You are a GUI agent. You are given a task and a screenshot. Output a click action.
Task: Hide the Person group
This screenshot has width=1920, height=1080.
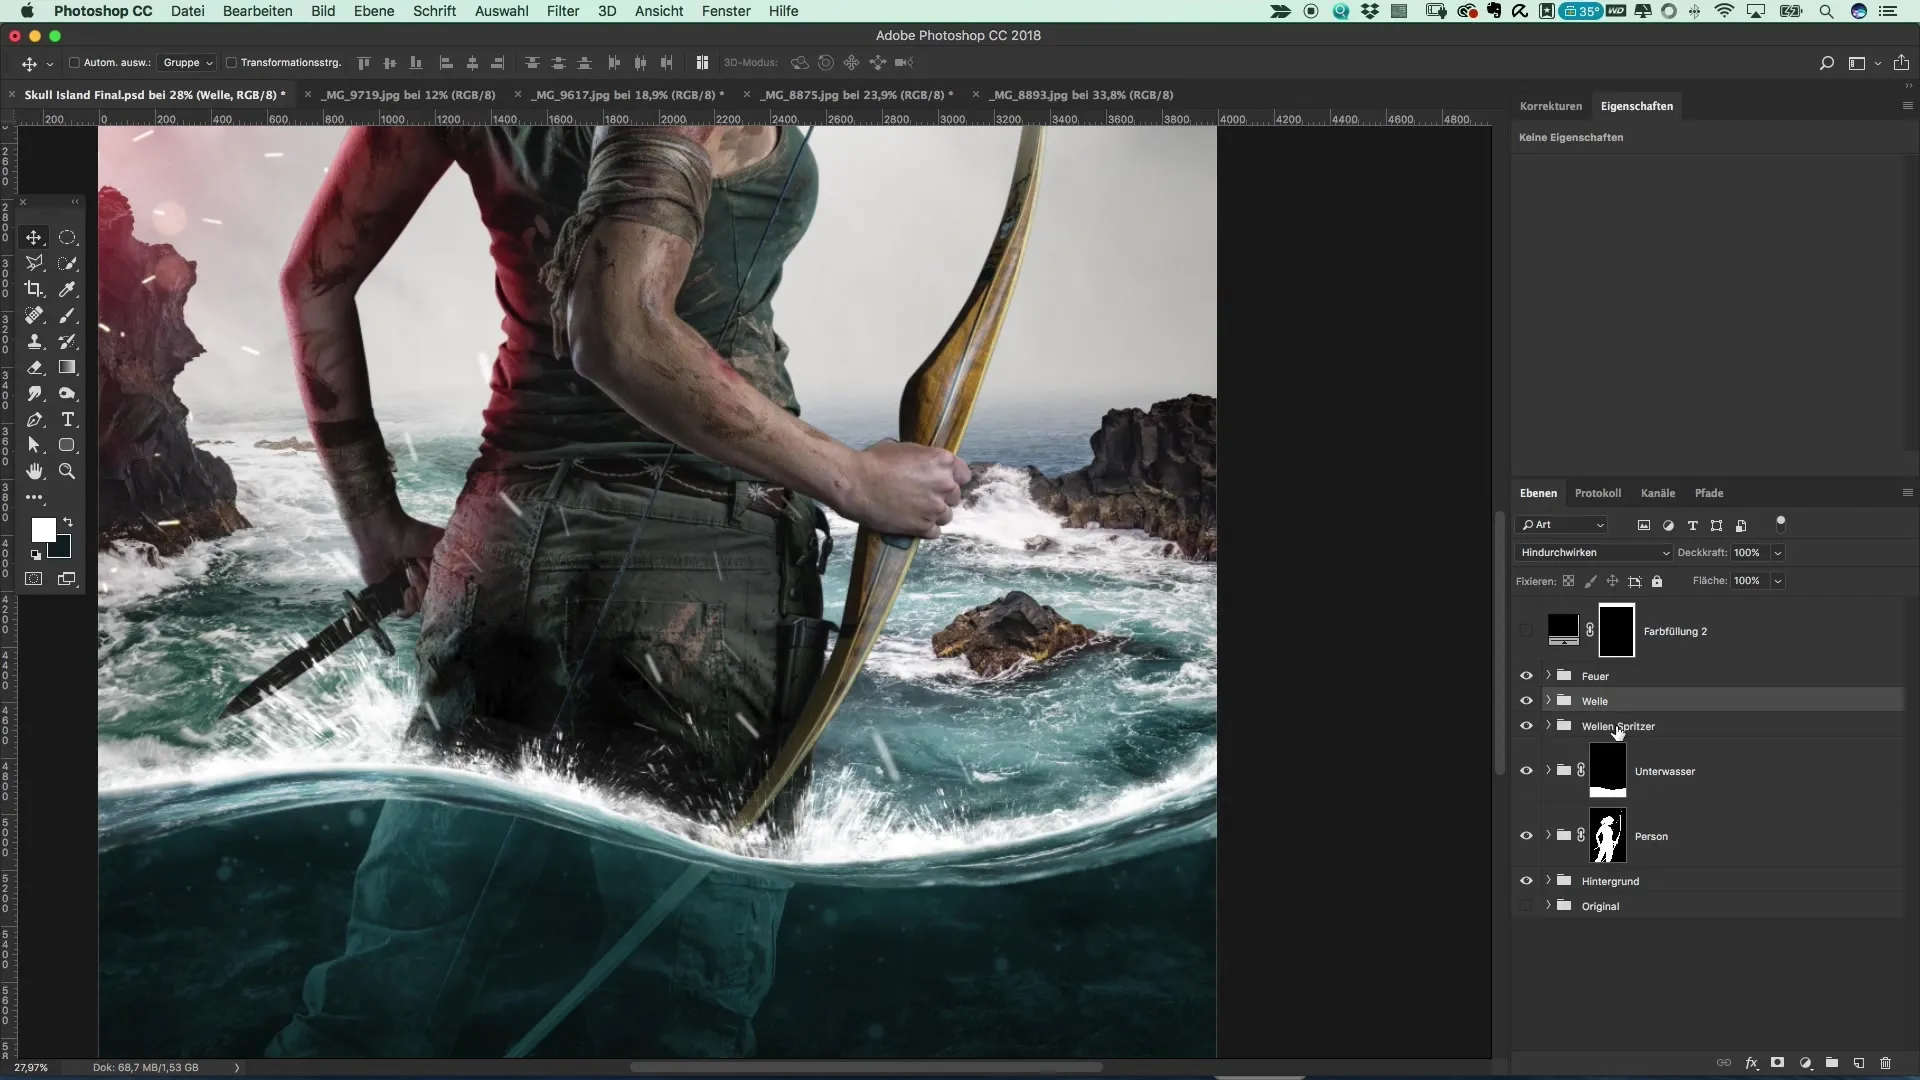click(x=1526, y=836)
